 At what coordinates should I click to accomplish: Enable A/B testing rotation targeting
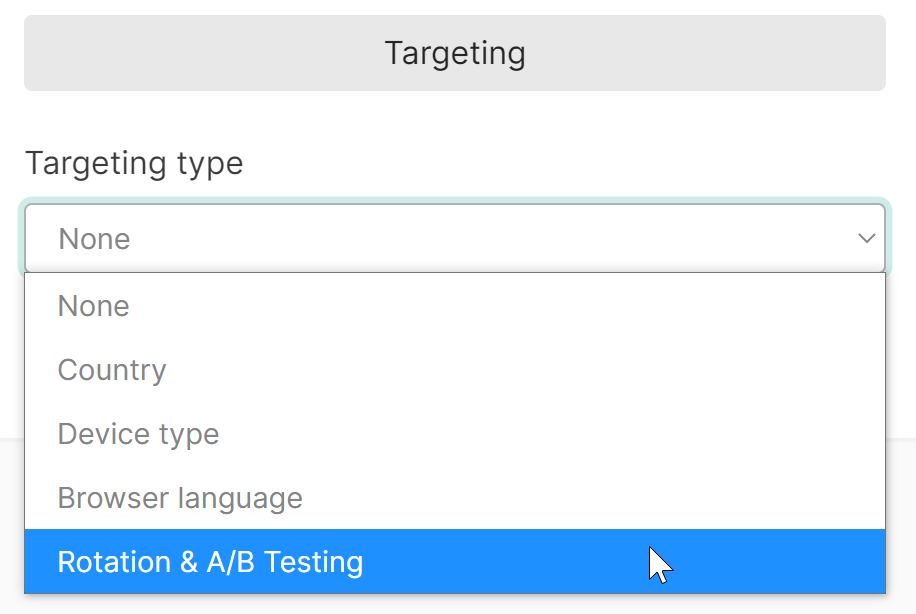454,561
